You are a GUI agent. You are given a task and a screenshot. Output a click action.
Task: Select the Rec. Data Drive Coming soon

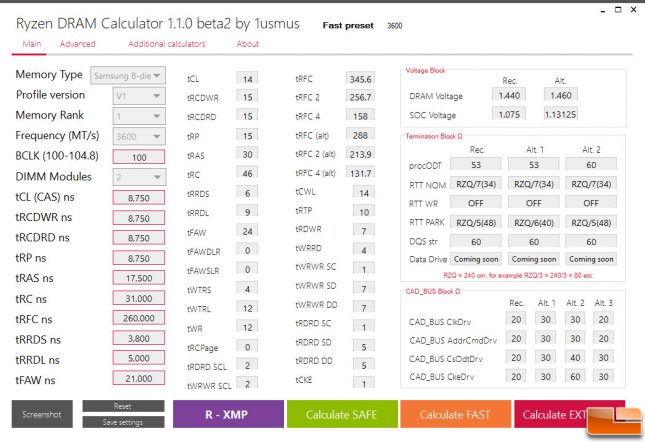pyautogui.click(x=476, y=259)
